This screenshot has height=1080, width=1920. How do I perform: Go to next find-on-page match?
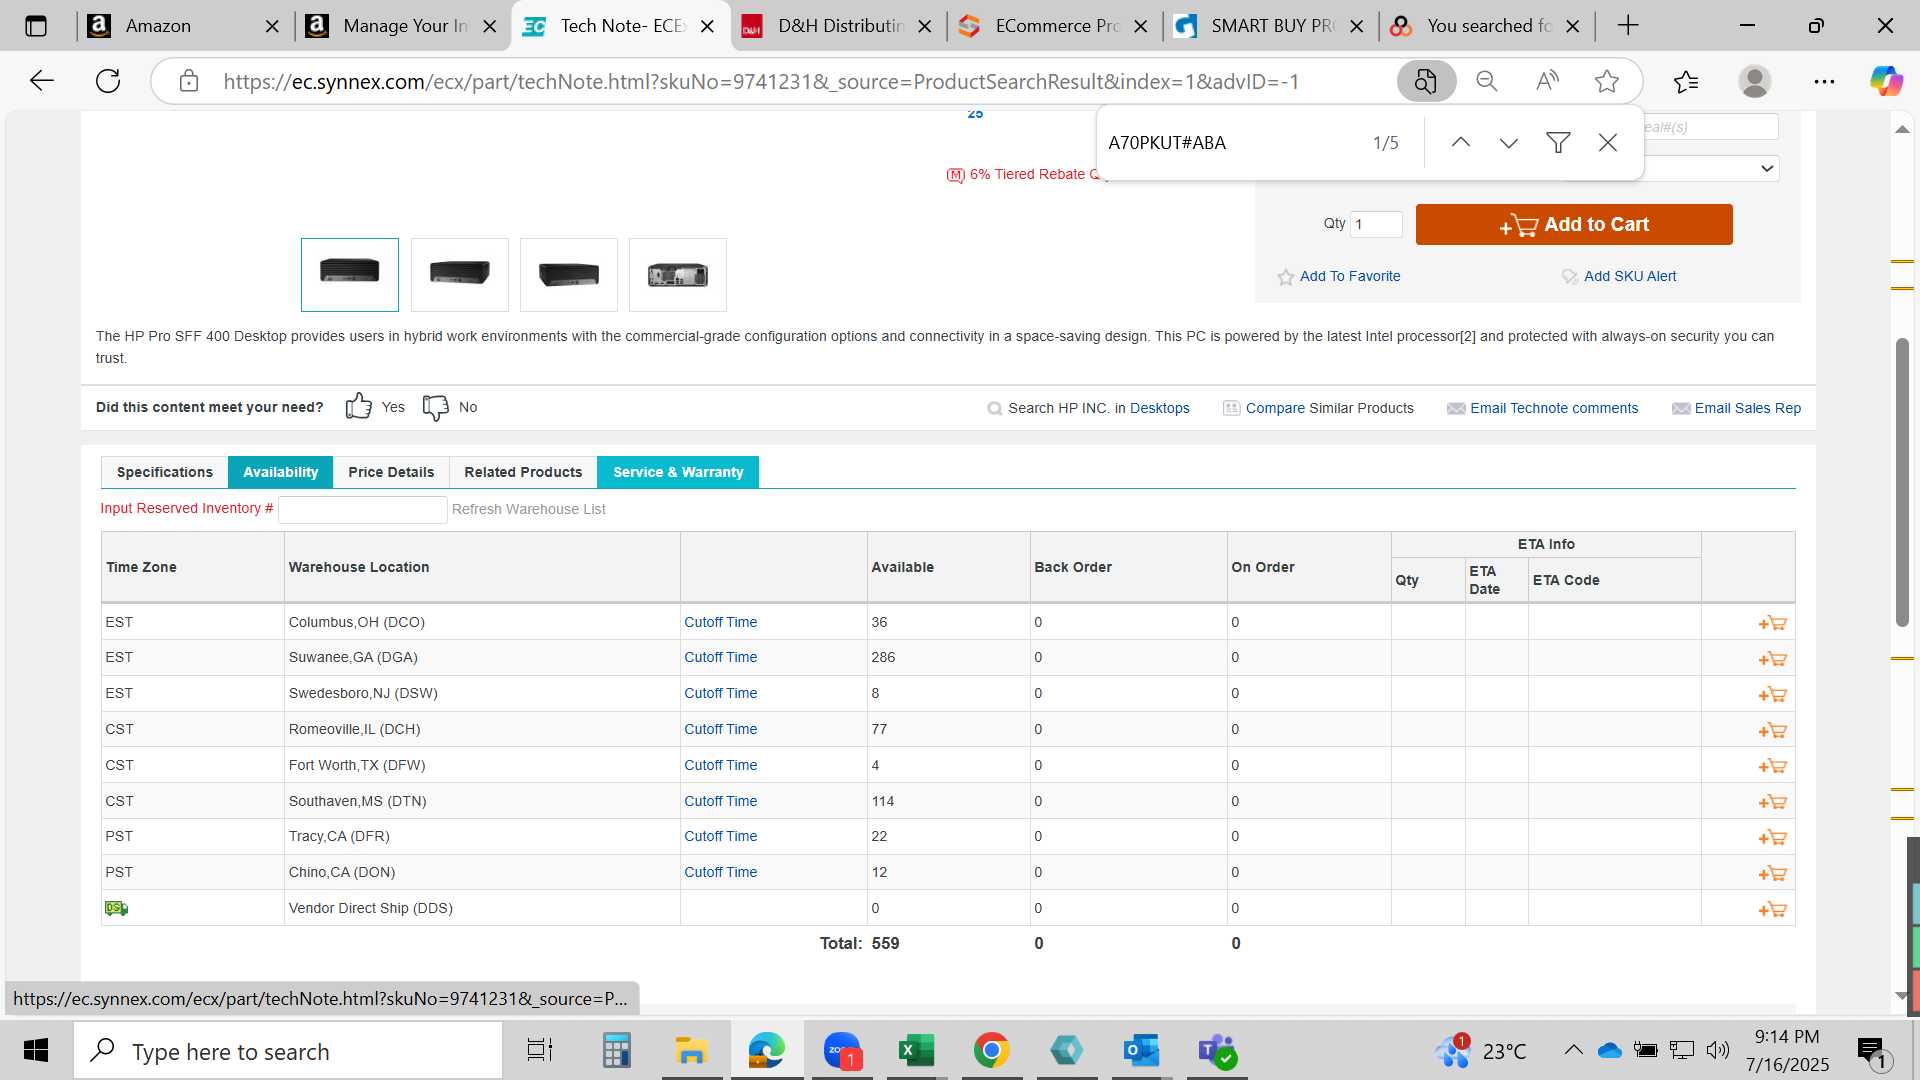pyautogui.click(x=1509, y=143)
